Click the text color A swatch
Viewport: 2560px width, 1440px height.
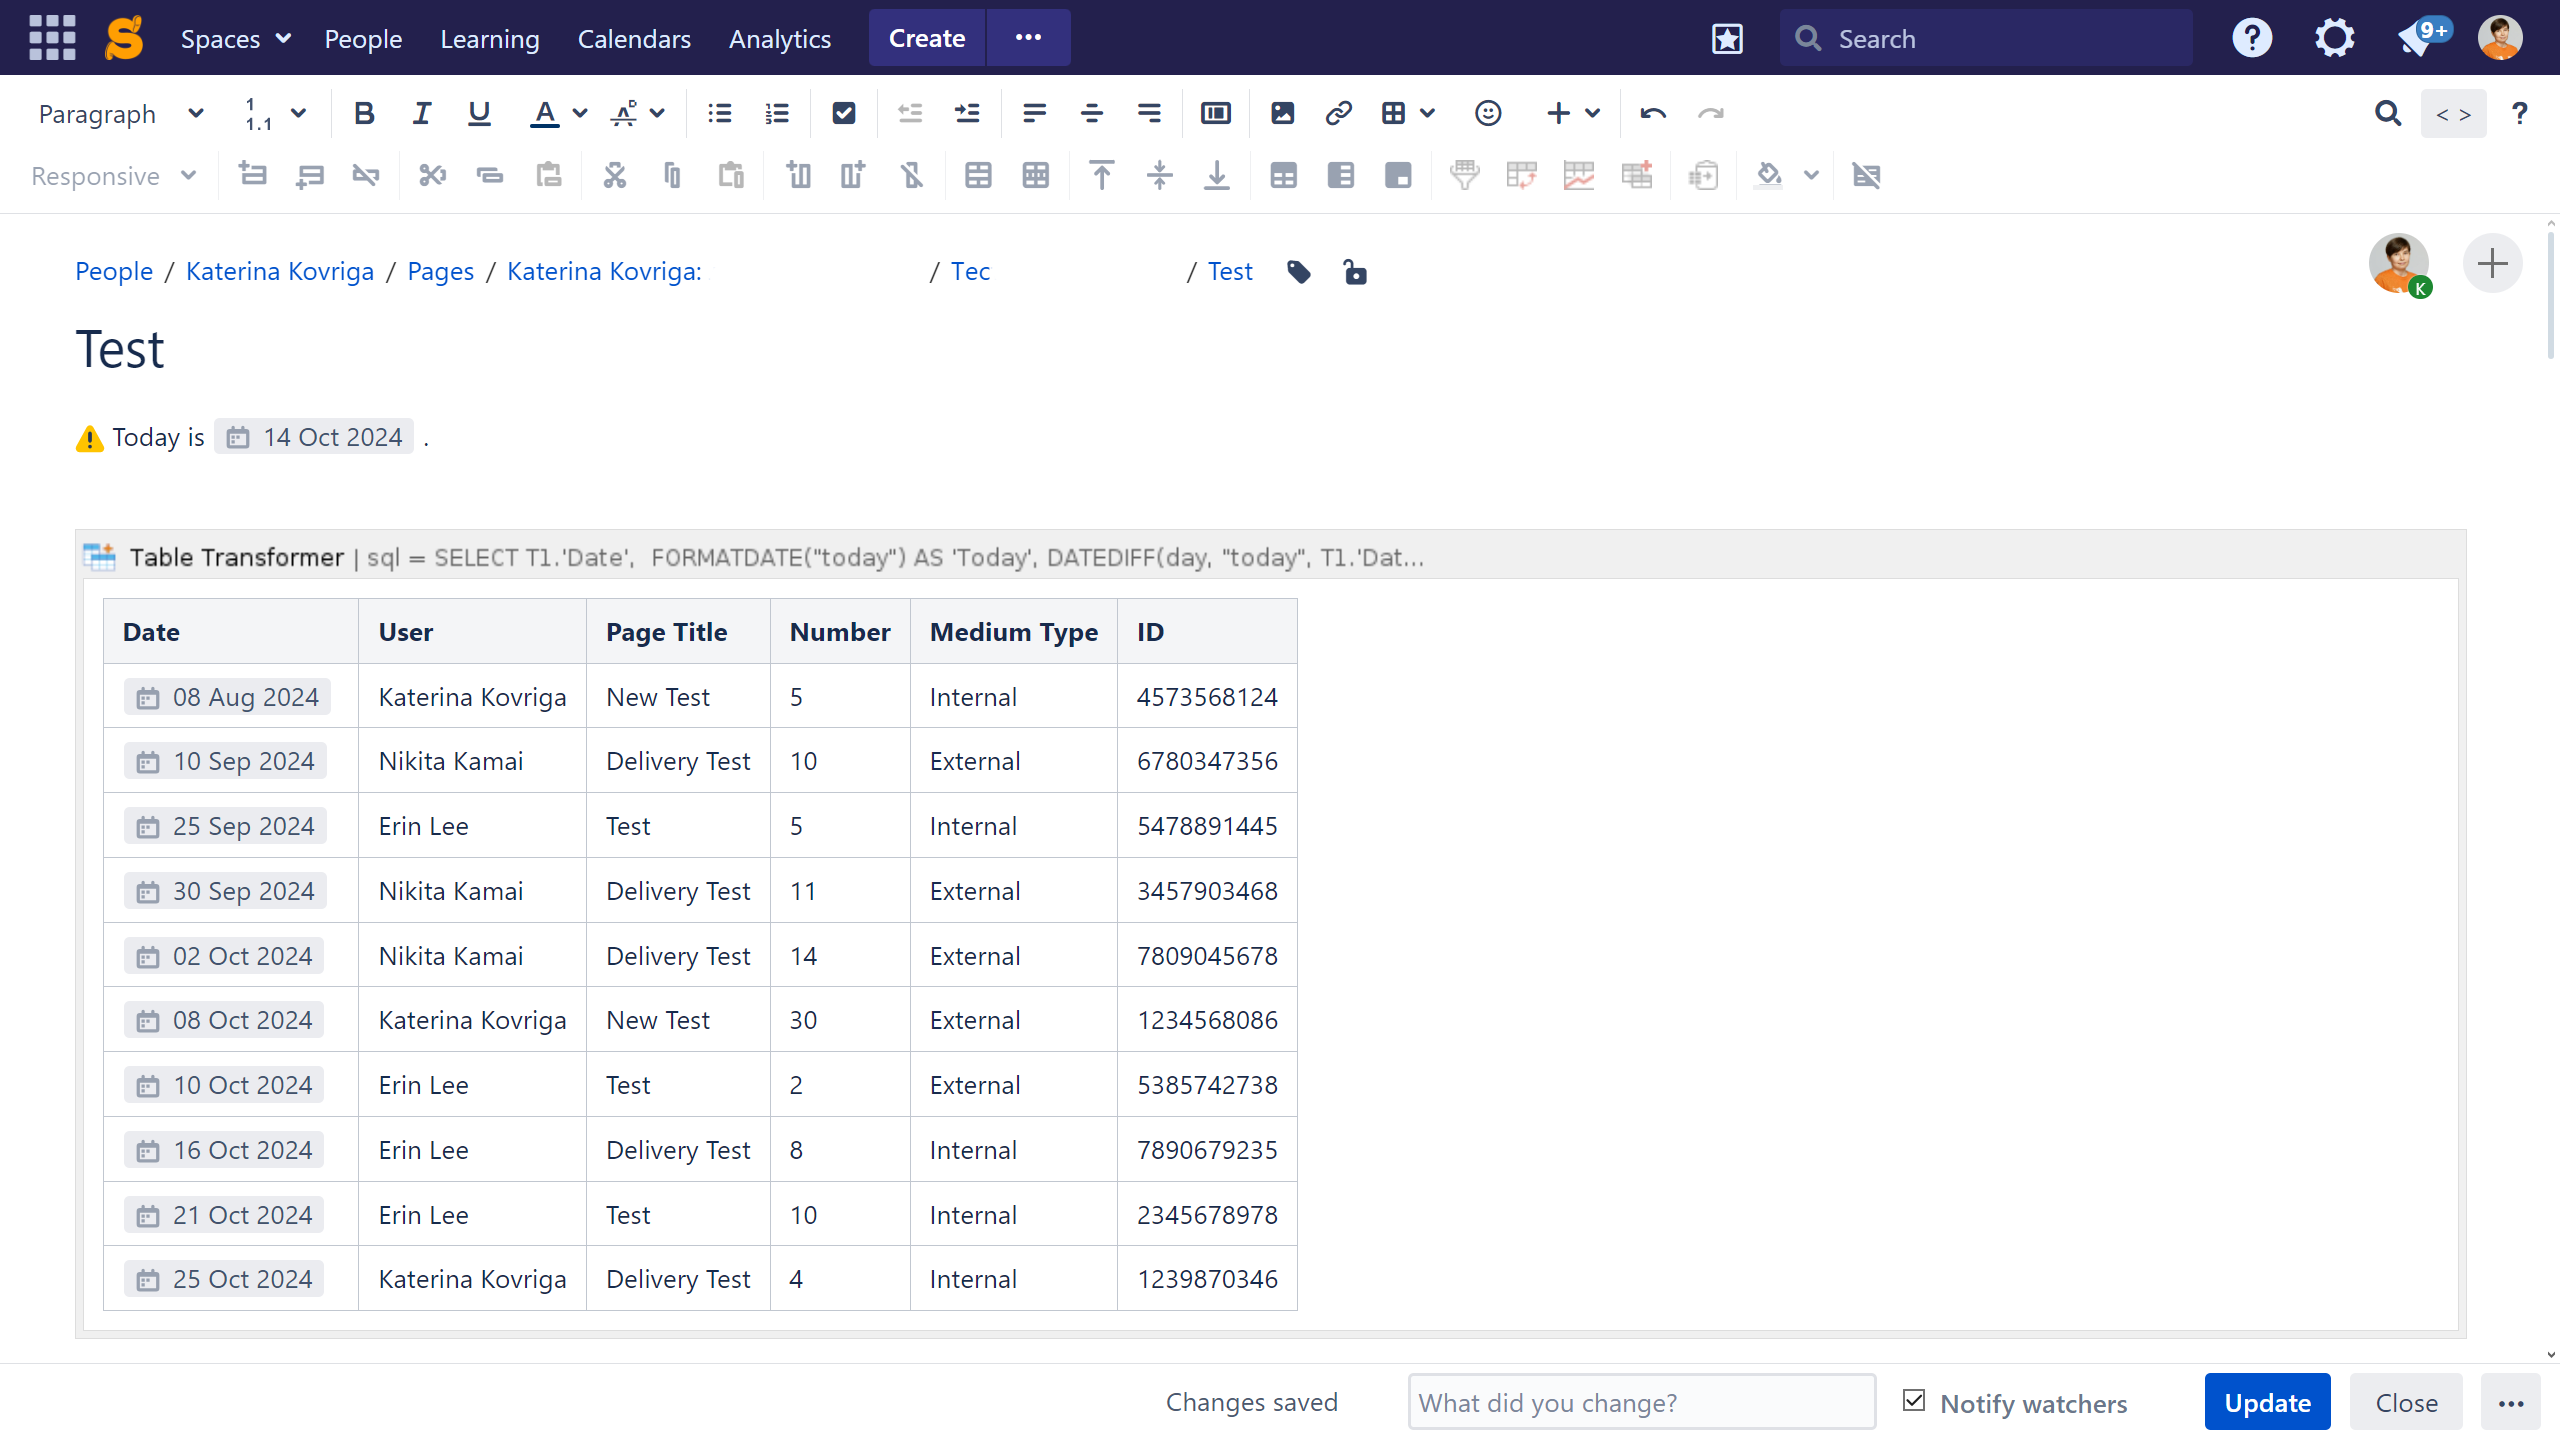pos(543,114)
